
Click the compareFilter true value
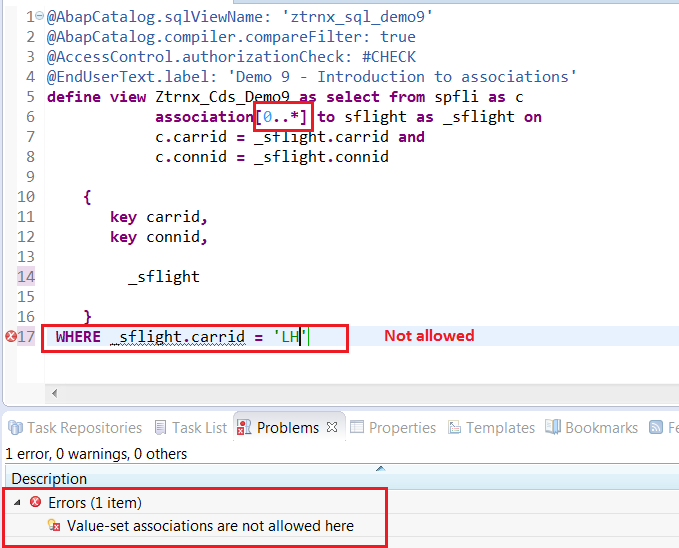pos(398,37)
